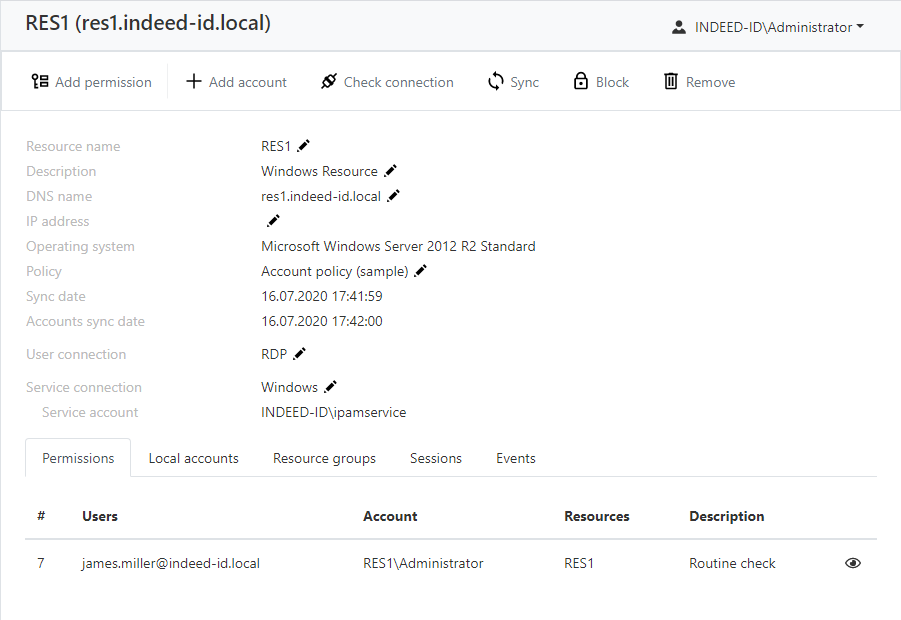Viewport: 901px width, 620px height.
Task: Go to the Sessions tab
Action: point(435,458)
